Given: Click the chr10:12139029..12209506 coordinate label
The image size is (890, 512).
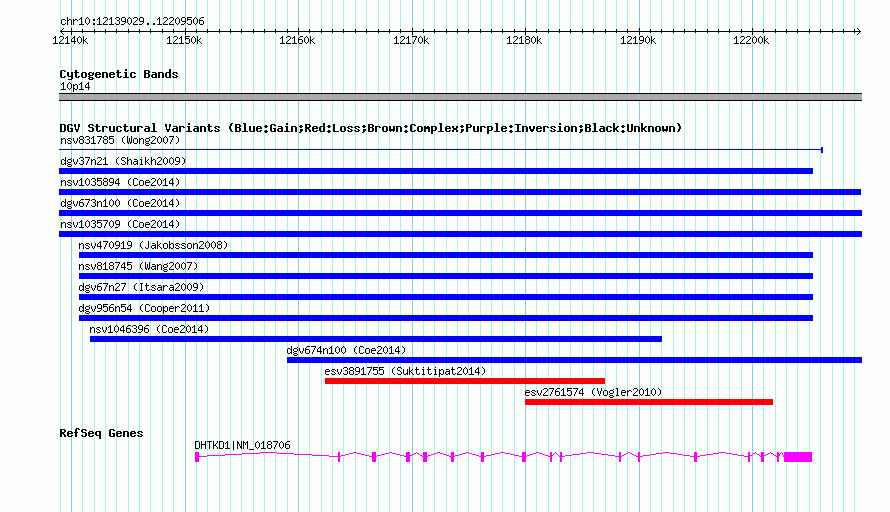Looking at the screenshot, I should click(132, 22).
